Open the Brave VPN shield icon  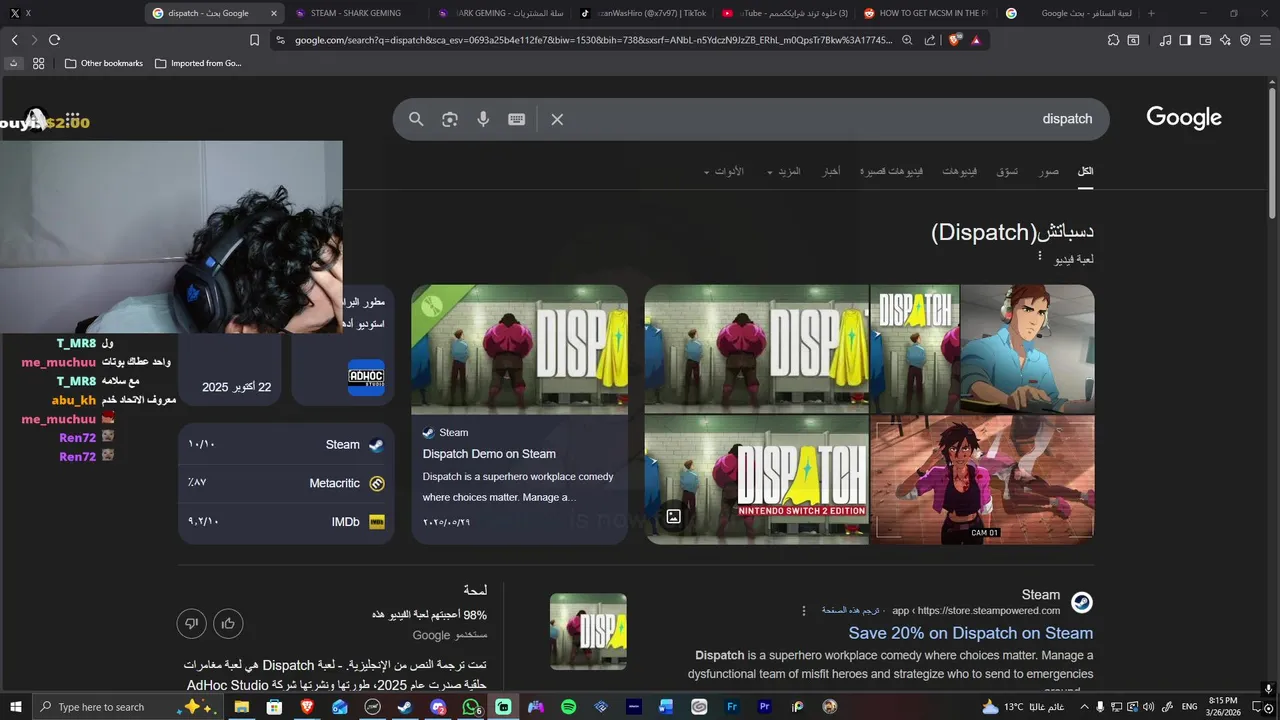pos(1245,40)
